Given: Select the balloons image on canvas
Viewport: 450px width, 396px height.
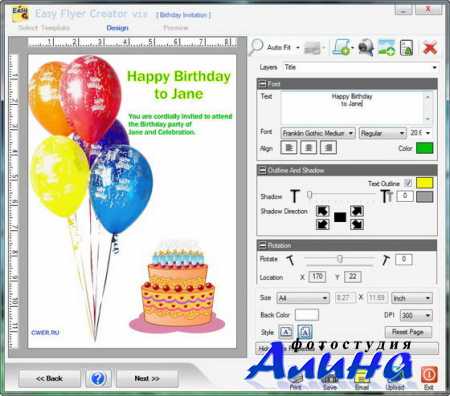Looking at the screenshot, I should (91, 197).
